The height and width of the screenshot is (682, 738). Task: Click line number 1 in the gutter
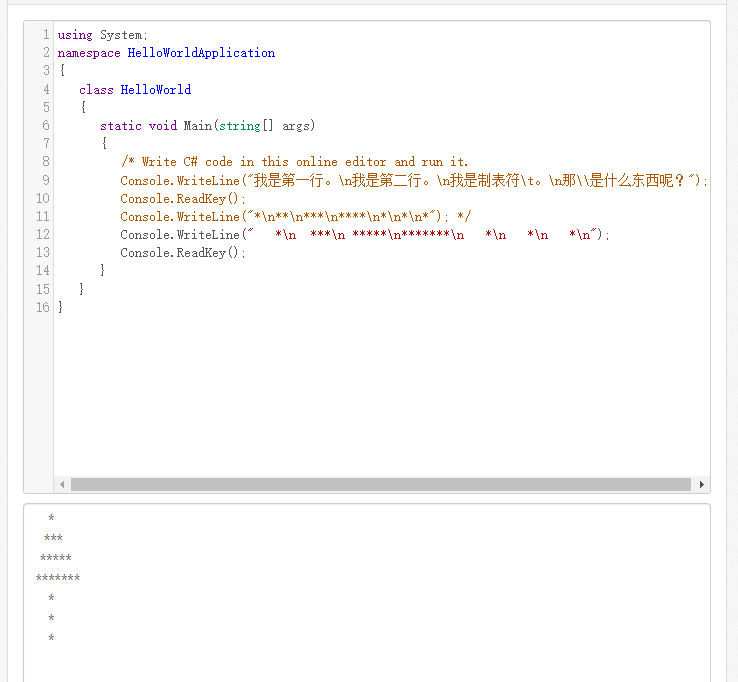click(x=46, y=35)
